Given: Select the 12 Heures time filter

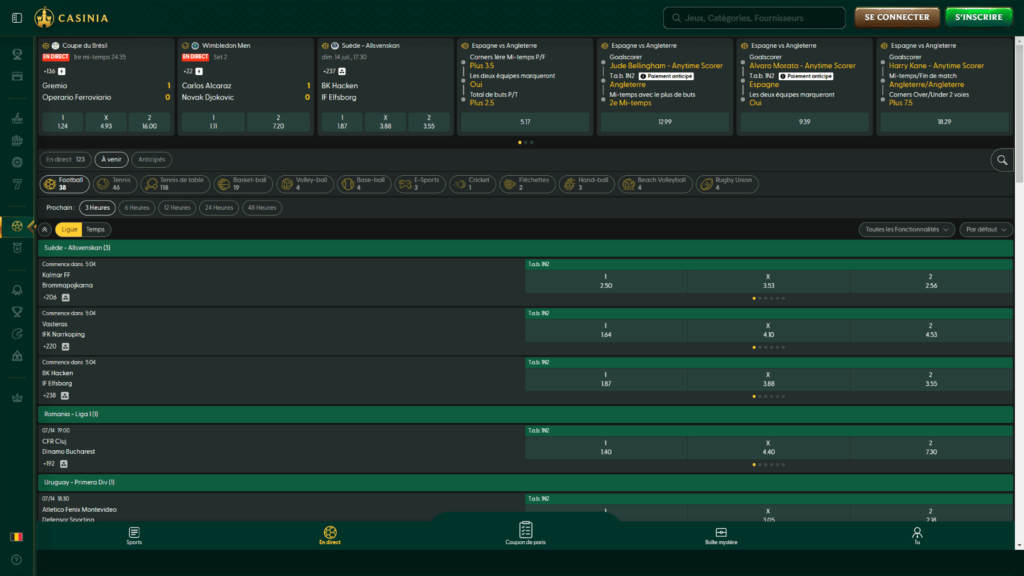Looking at the screenshot, I should [177, 208].
